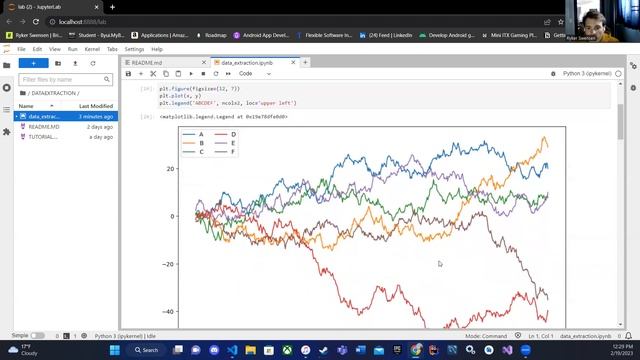This screenshot has width=640, height=360.
Task: Open Visual Studio Code from taskbar
Action: (232, 350)
